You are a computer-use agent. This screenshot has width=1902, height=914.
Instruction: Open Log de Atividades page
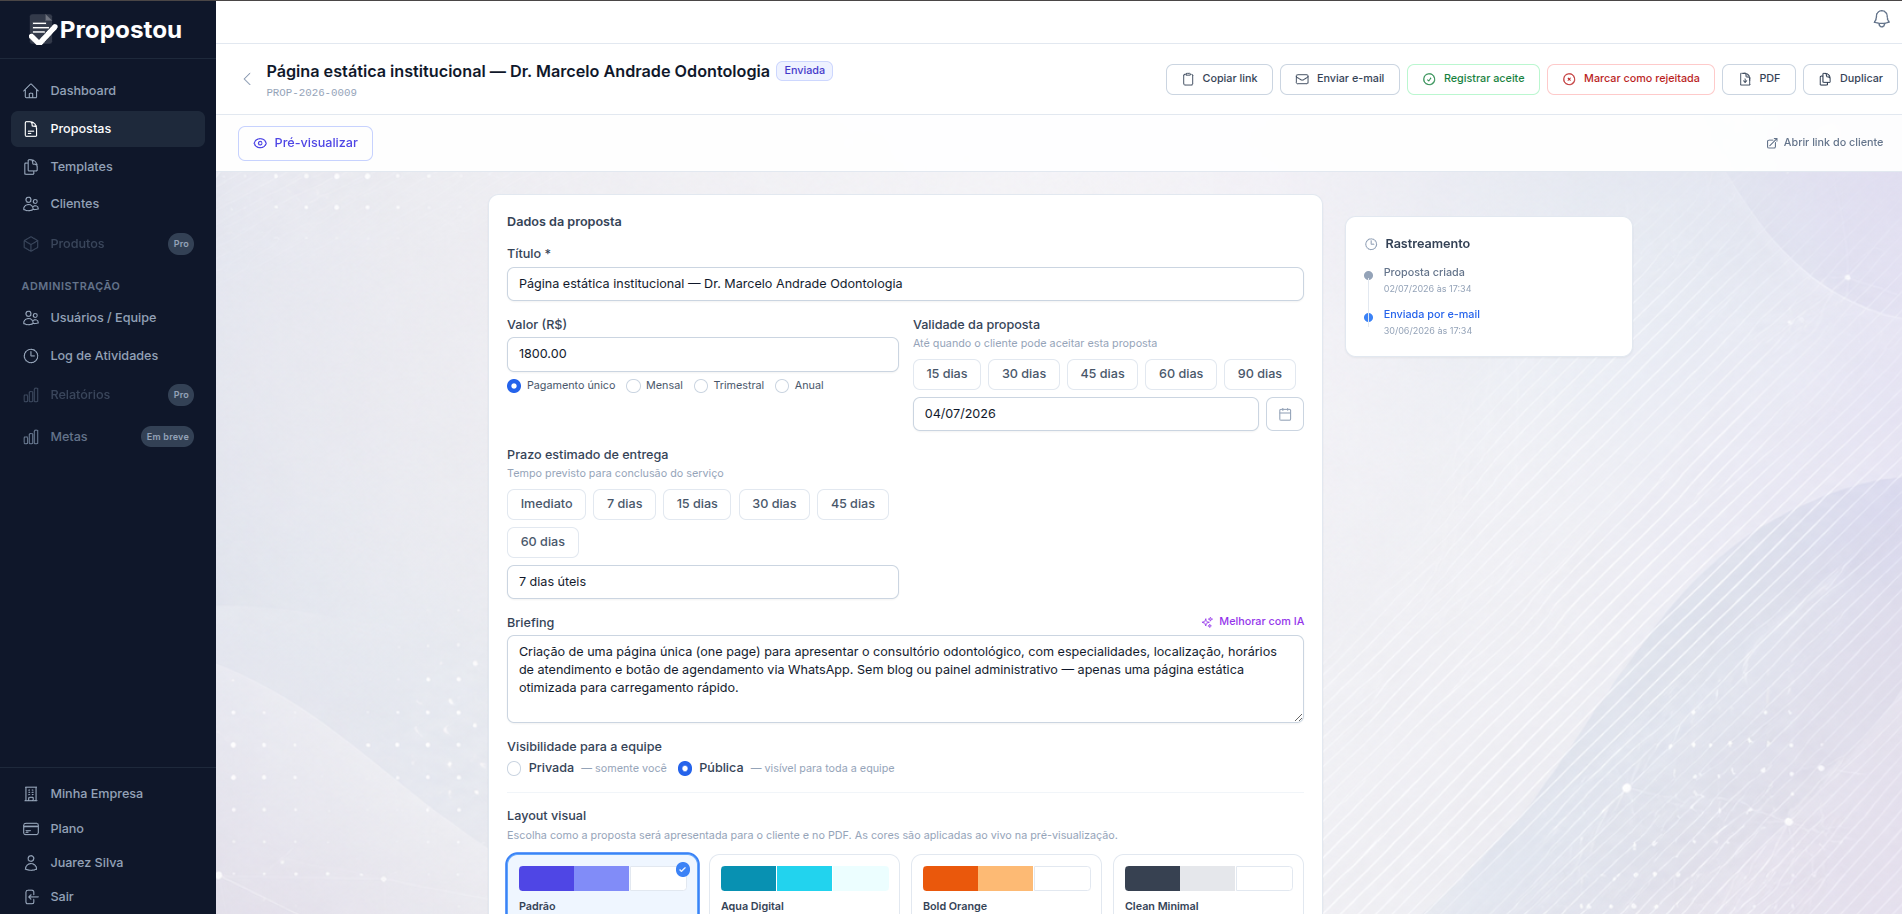pos(108,356)
